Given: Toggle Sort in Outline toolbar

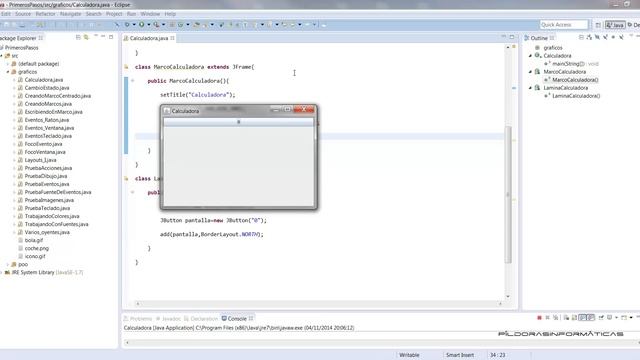Looking at the screenshot, I should tap(589, 37).
